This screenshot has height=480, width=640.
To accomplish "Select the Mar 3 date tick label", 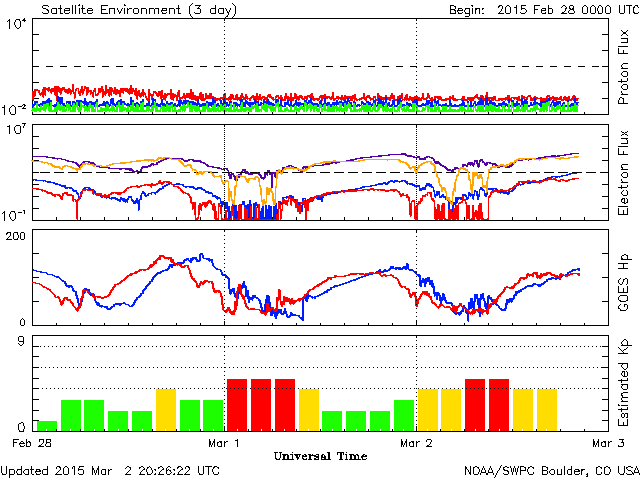I will coord(607,441).
